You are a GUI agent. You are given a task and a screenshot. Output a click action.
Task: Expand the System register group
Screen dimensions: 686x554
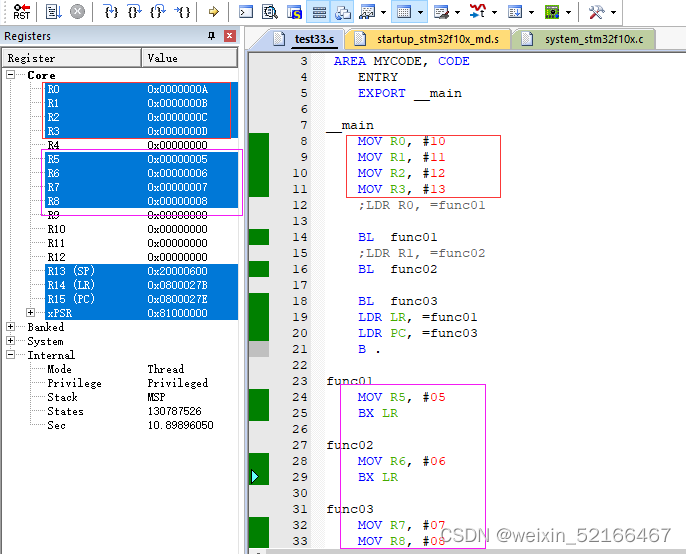coord(10,340)
